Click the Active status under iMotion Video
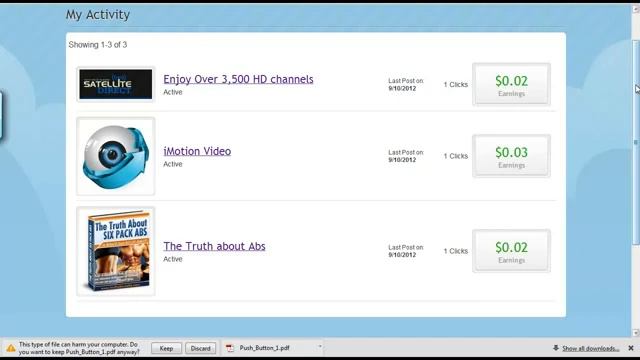This screenshot has height=360, width=640. (173, 164)
